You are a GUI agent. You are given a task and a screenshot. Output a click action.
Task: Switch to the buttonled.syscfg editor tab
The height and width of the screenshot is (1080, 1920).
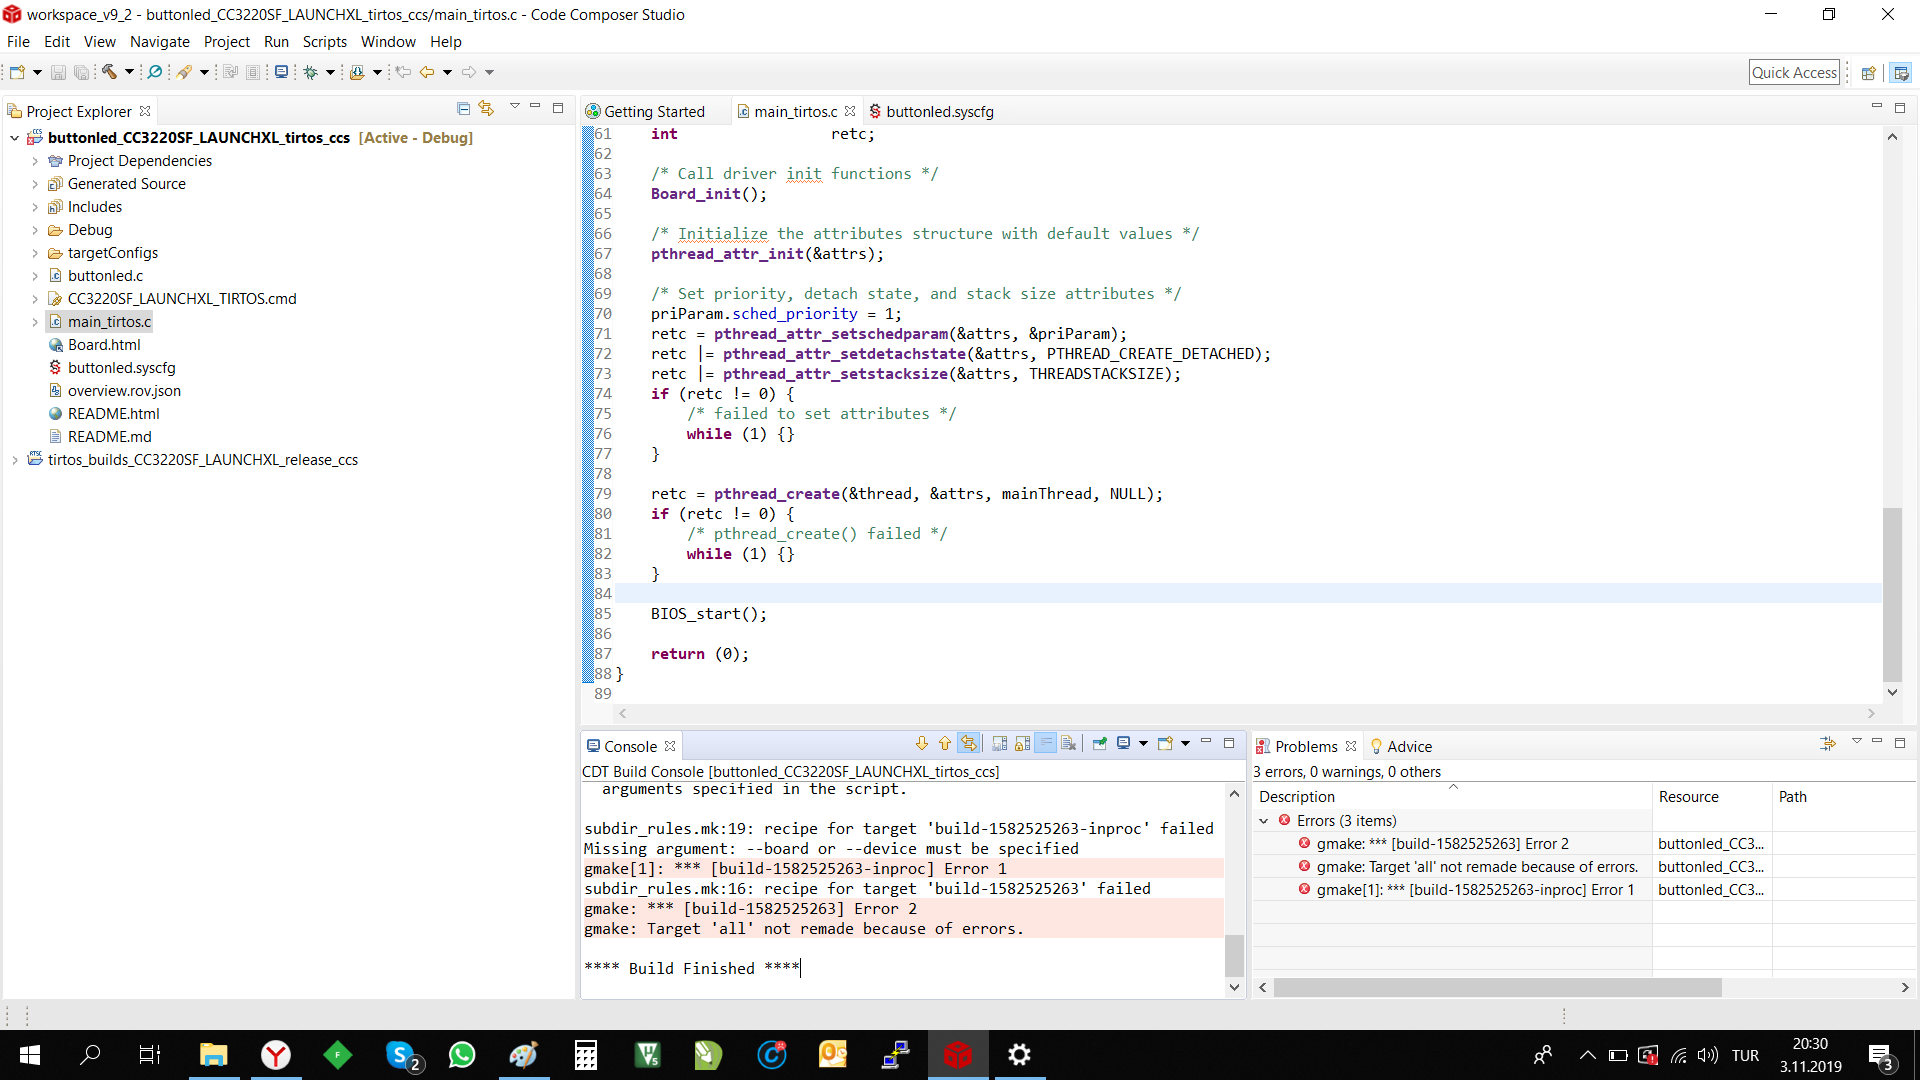939,112
